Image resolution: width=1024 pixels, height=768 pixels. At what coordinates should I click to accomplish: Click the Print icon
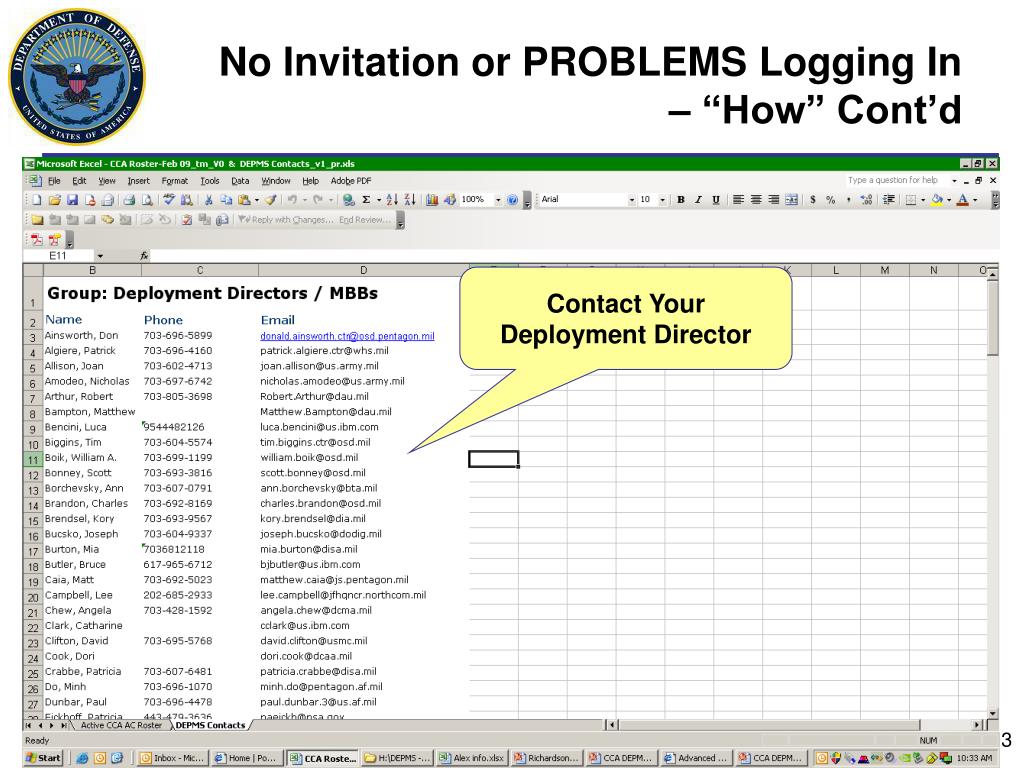pos(129,200)
